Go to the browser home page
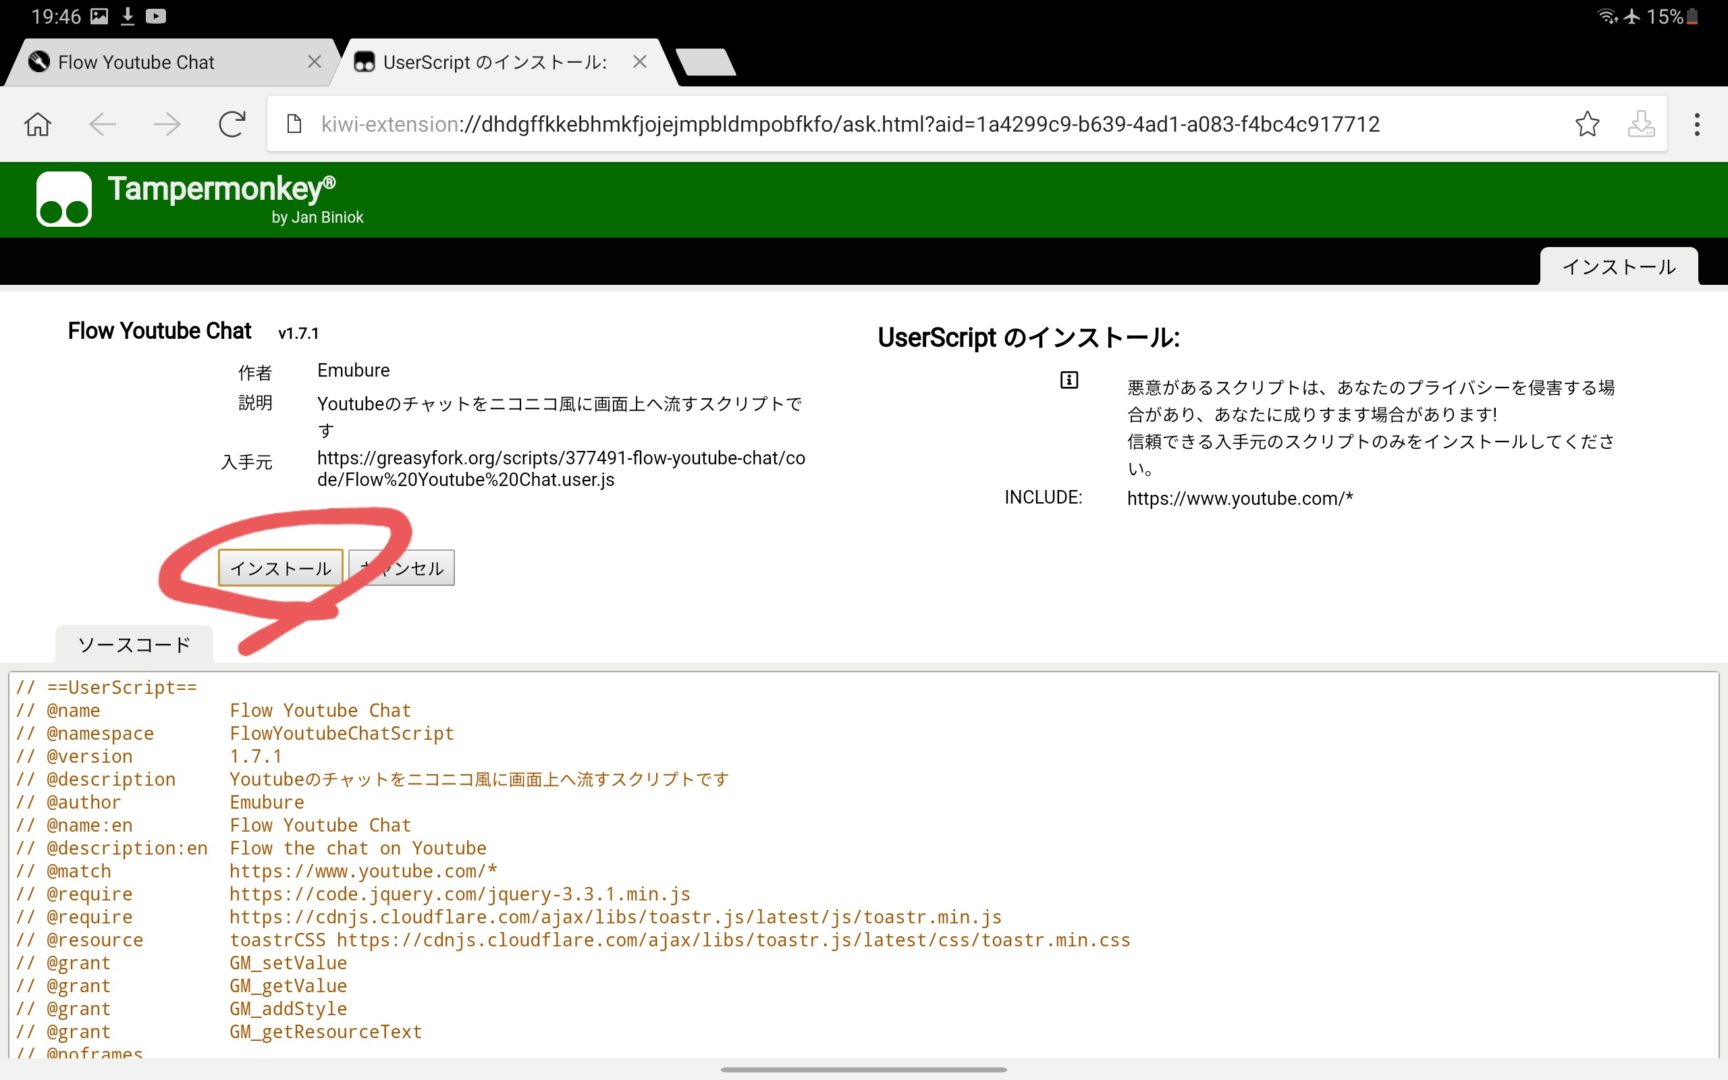The height and width of the screenshot is (1080, 1728). point(38,124)
